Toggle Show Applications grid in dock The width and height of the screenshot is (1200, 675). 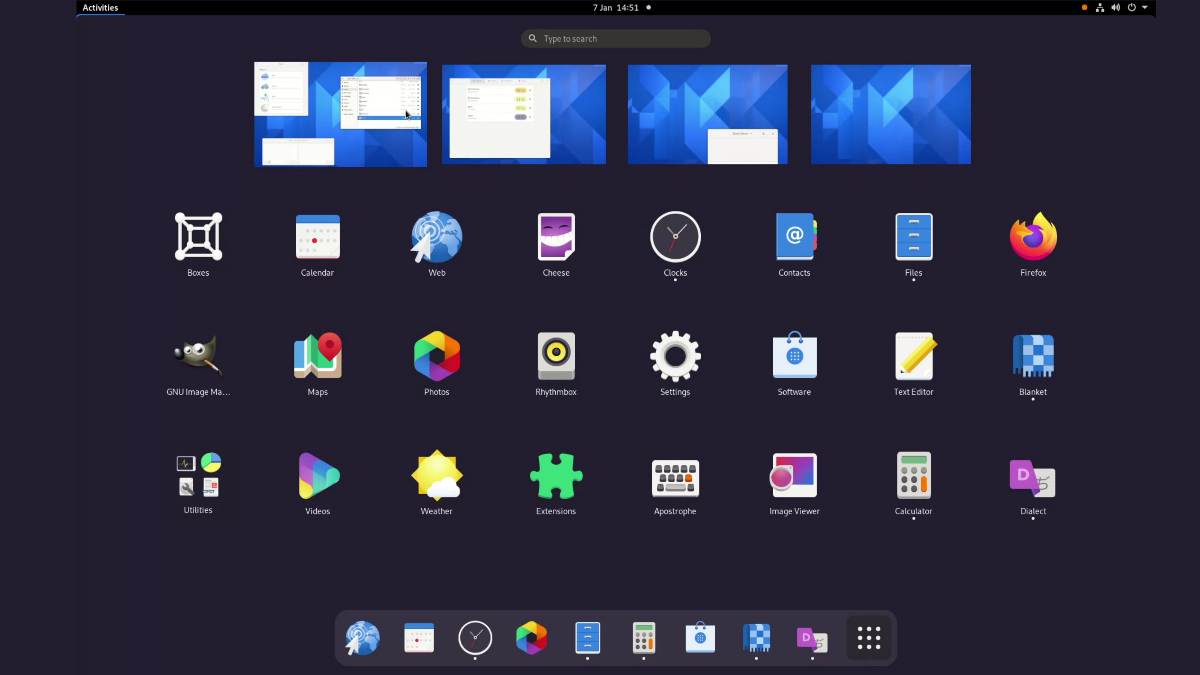[869, 637]
